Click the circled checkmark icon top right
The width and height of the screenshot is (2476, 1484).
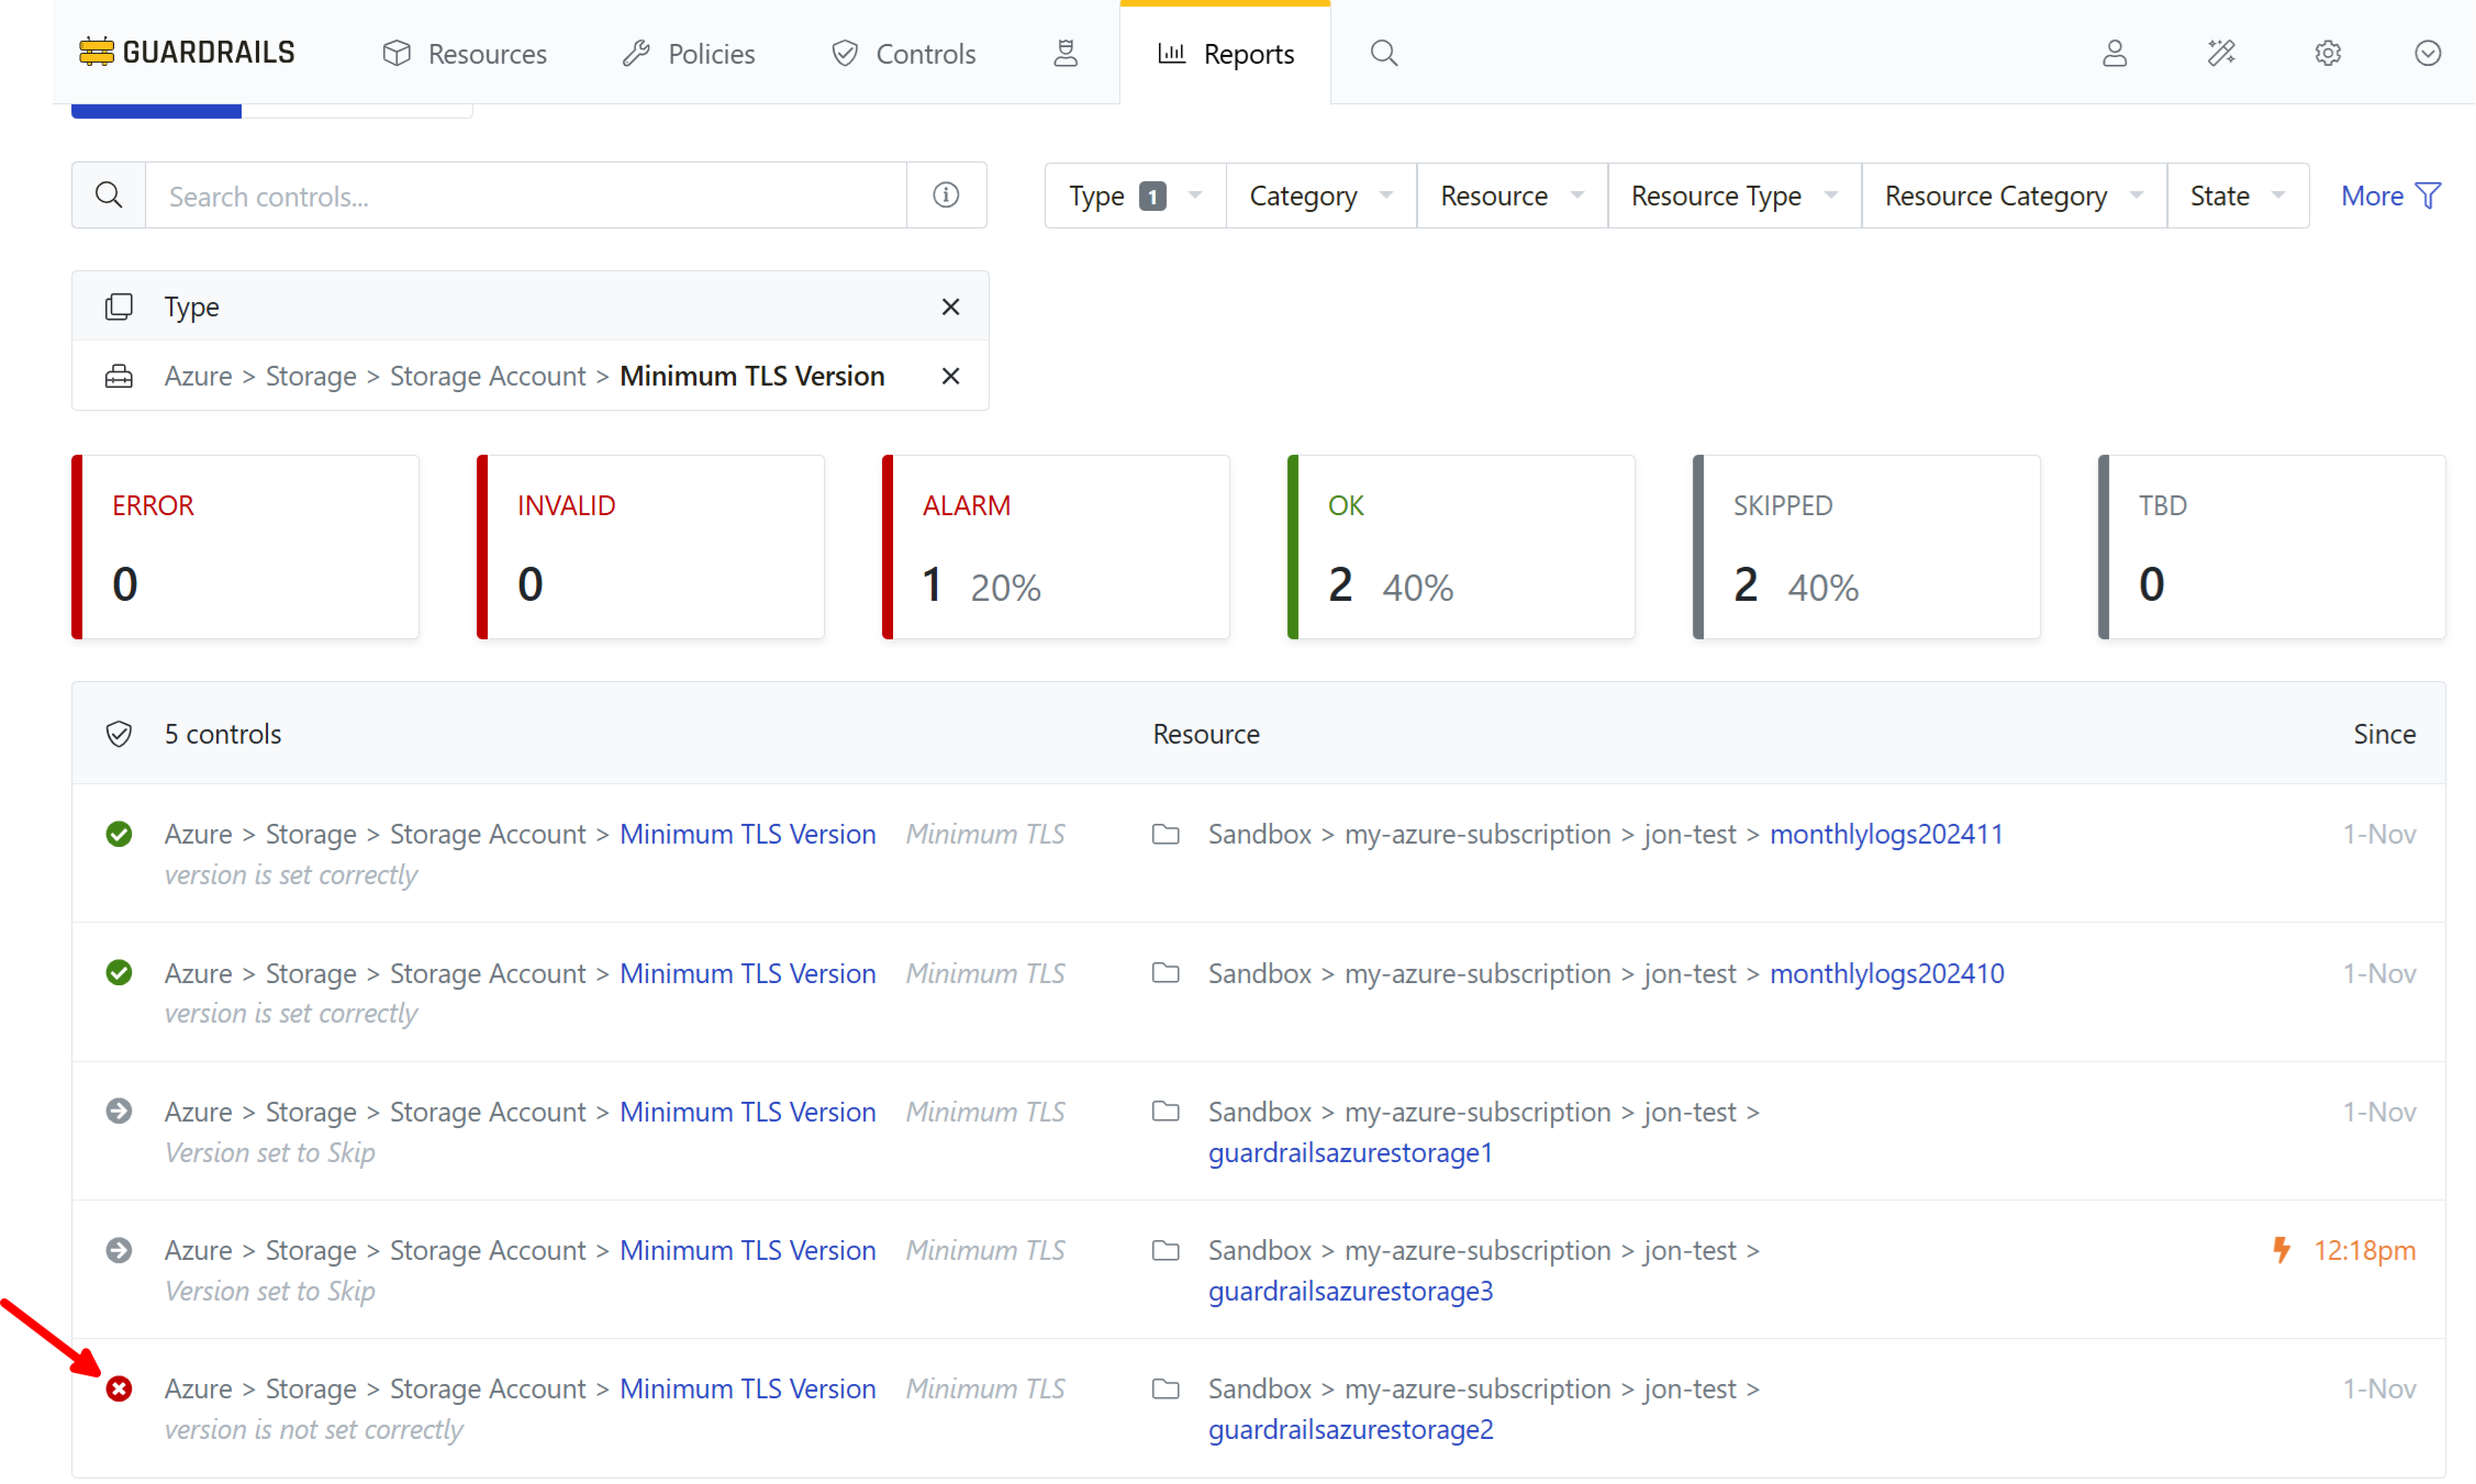(x=2427, y=53)
